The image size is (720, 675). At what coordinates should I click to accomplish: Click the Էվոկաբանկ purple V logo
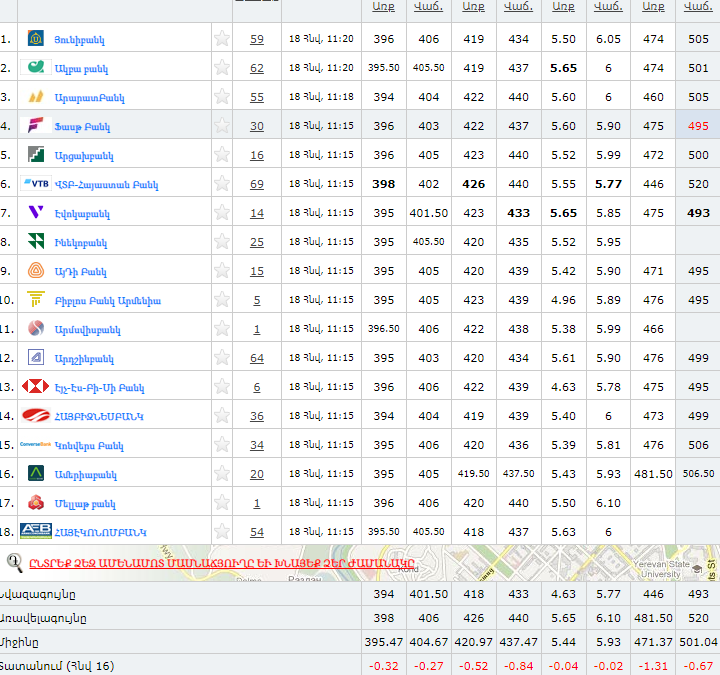36,212
